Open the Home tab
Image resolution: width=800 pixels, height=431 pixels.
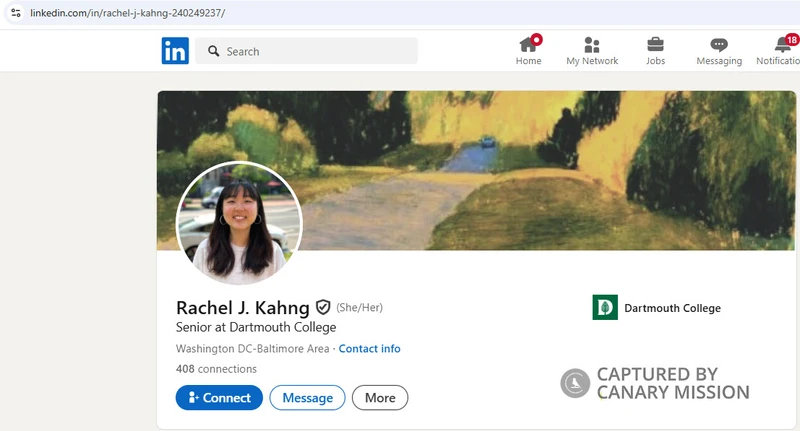pyautogui.click(x=529, y=50)
